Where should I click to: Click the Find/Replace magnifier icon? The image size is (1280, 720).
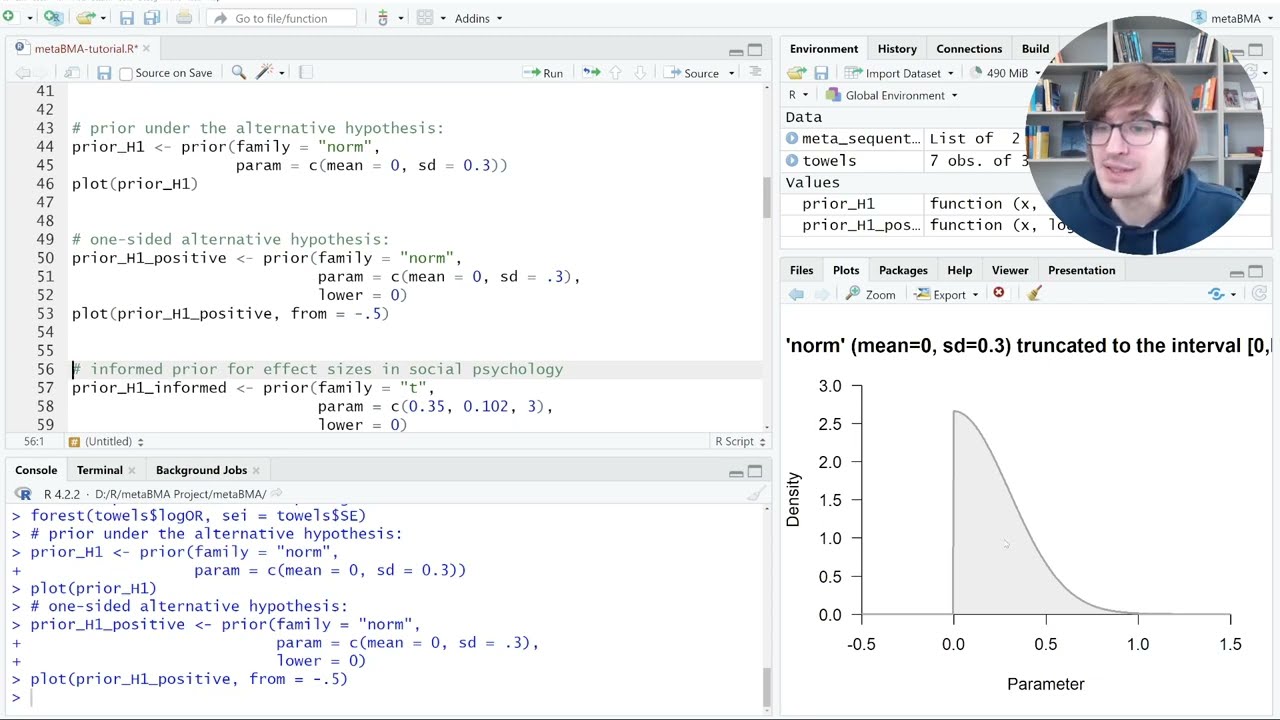click(239, 72)
